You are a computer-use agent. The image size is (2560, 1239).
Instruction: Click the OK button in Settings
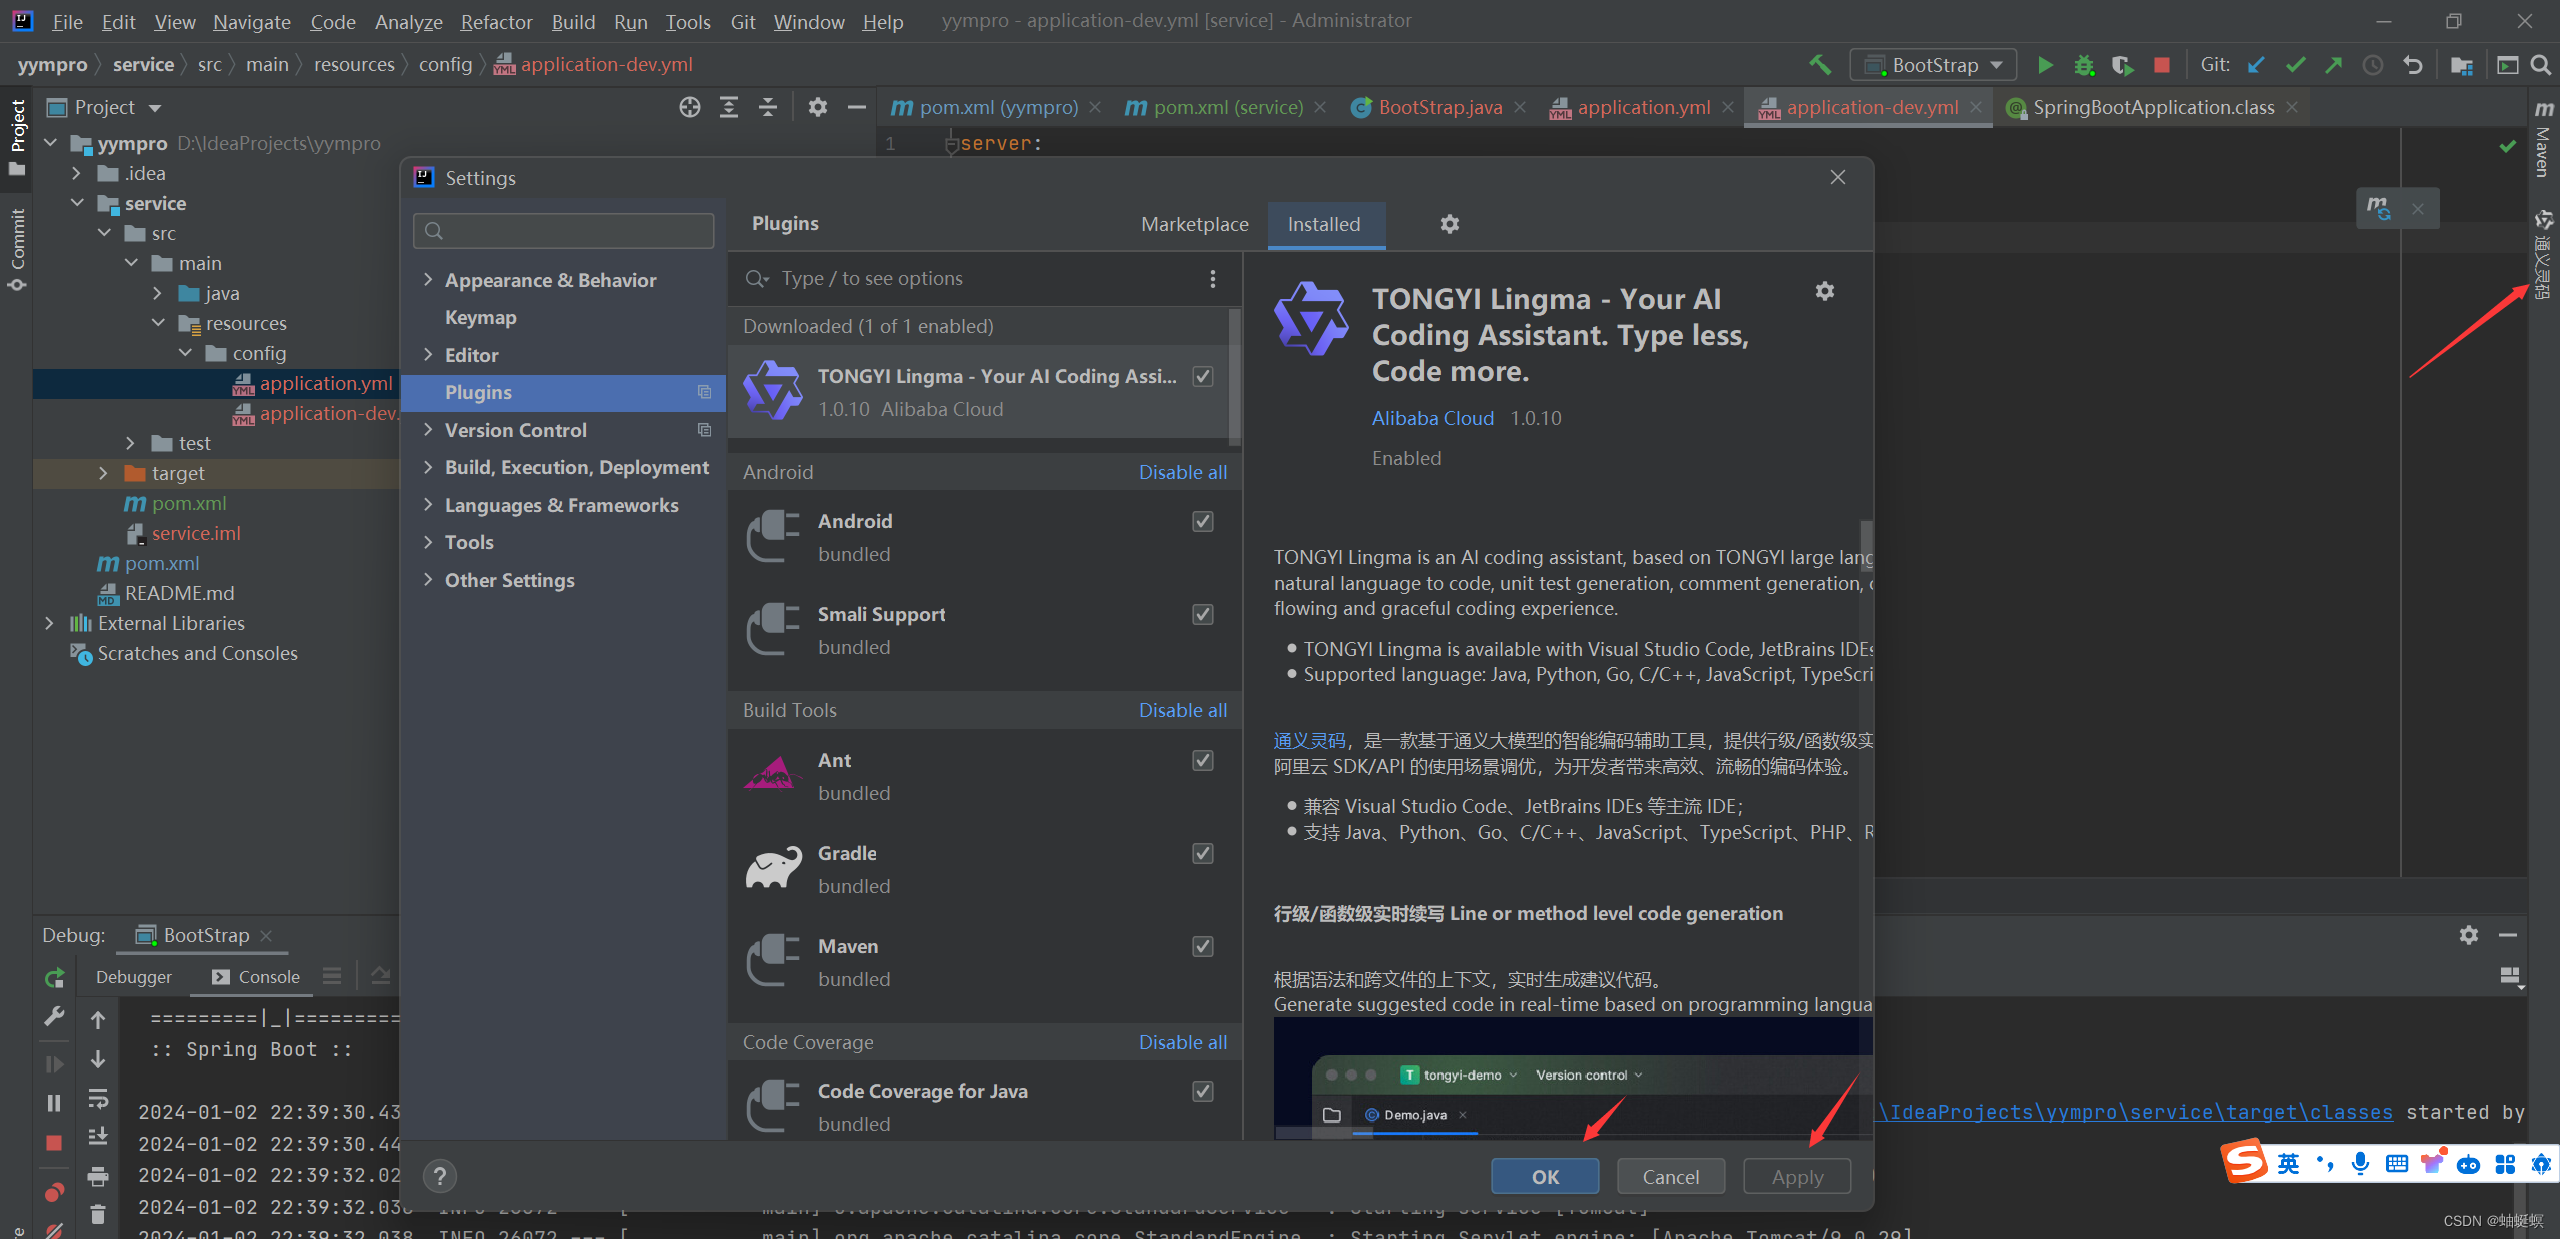pyautogui.click(x=1545, y=1177)
